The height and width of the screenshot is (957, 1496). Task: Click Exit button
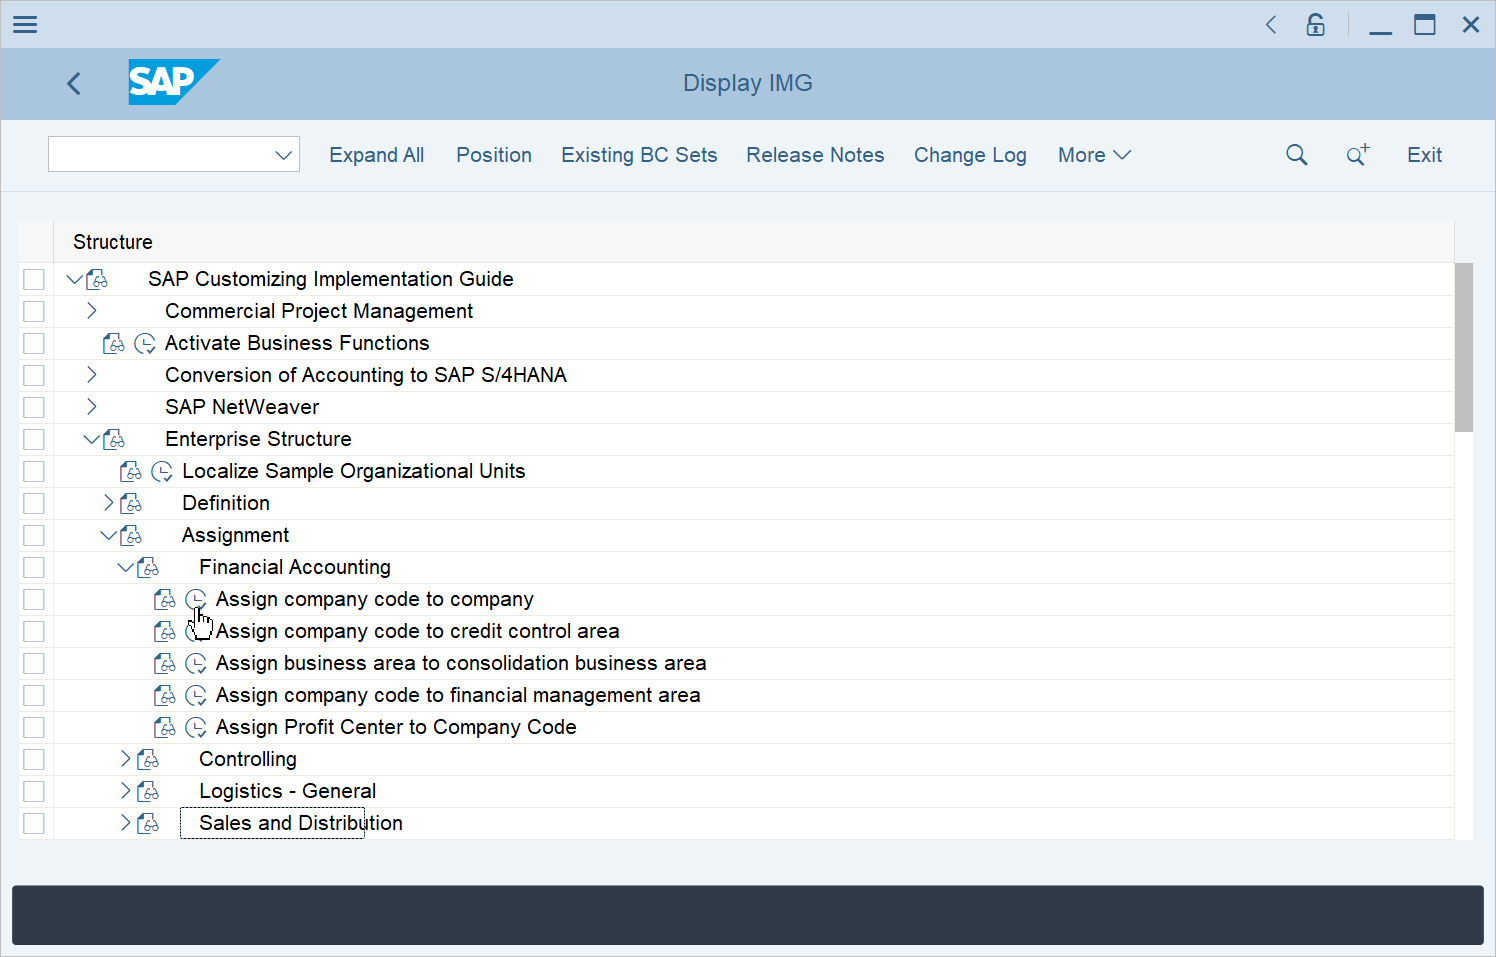(1424, 155)
